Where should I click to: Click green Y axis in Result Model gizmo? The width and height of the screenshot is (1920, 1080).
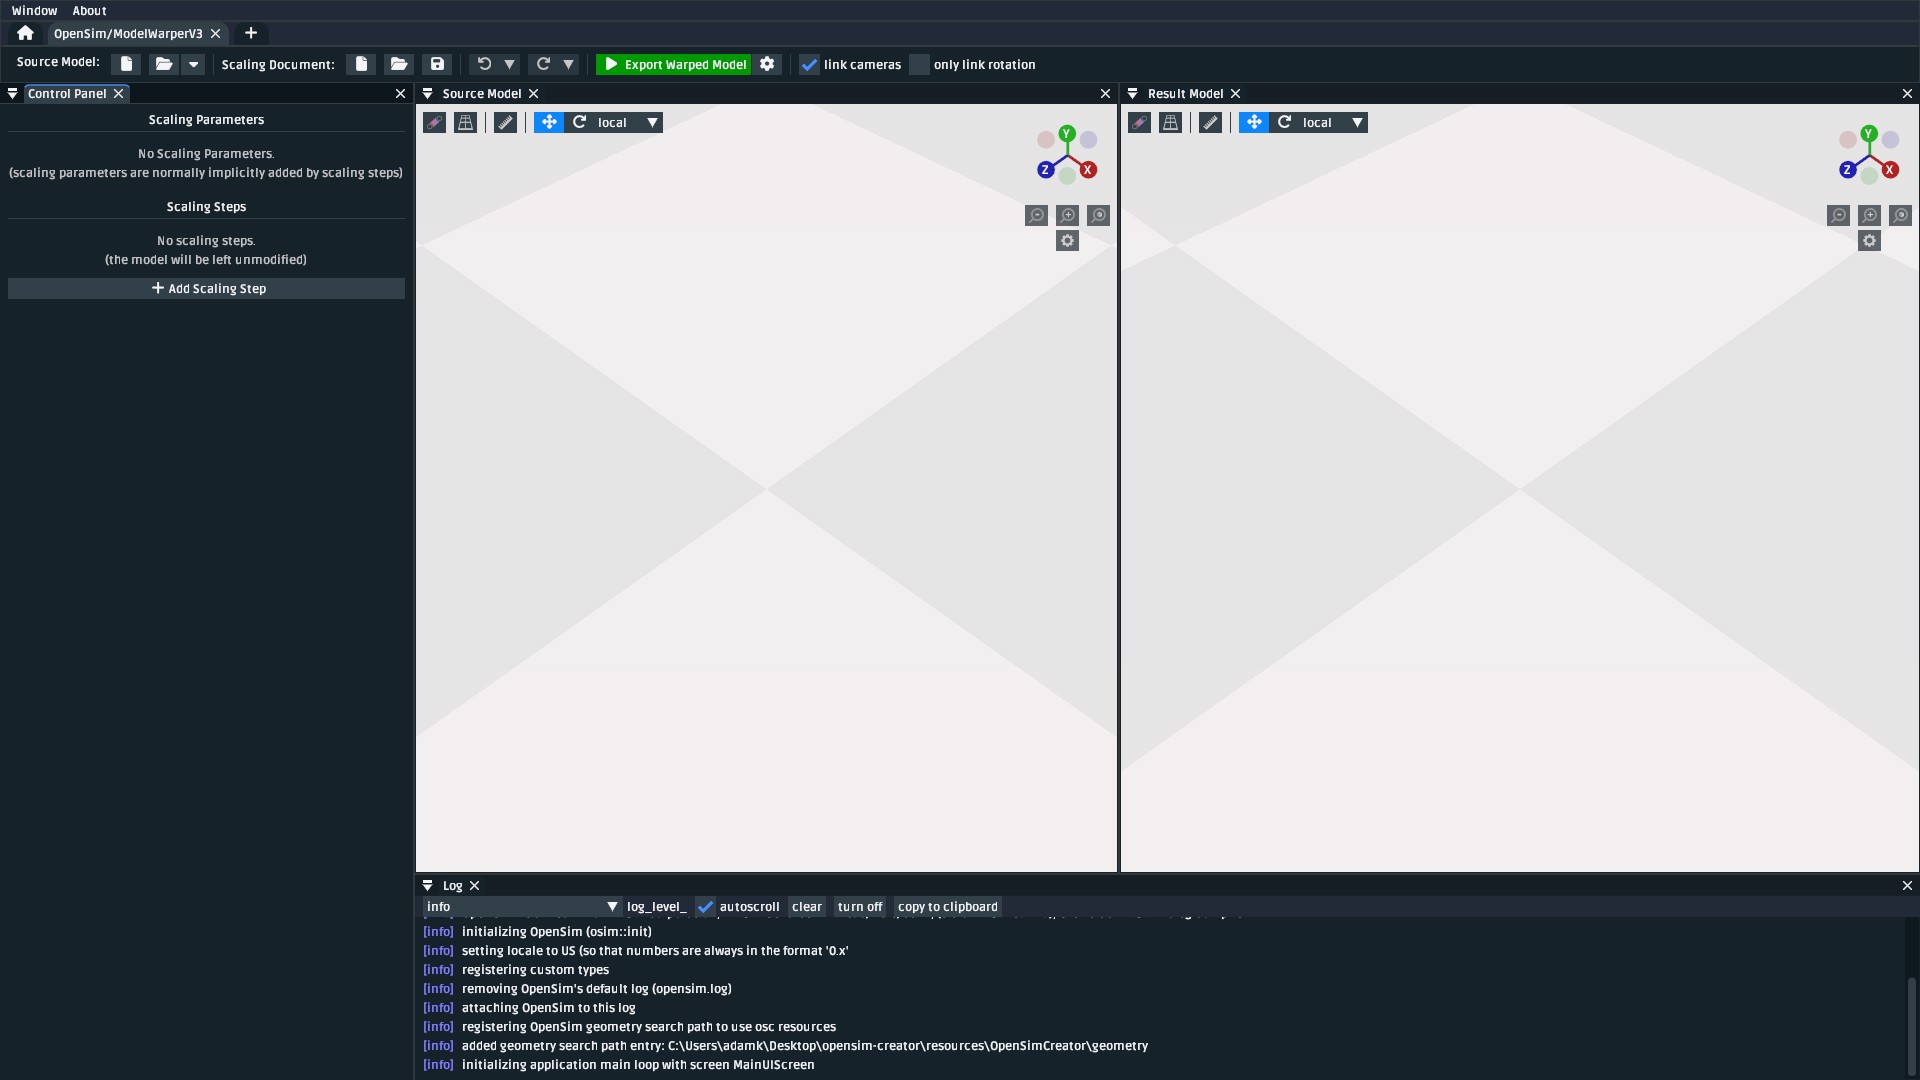click(1869, 133)
